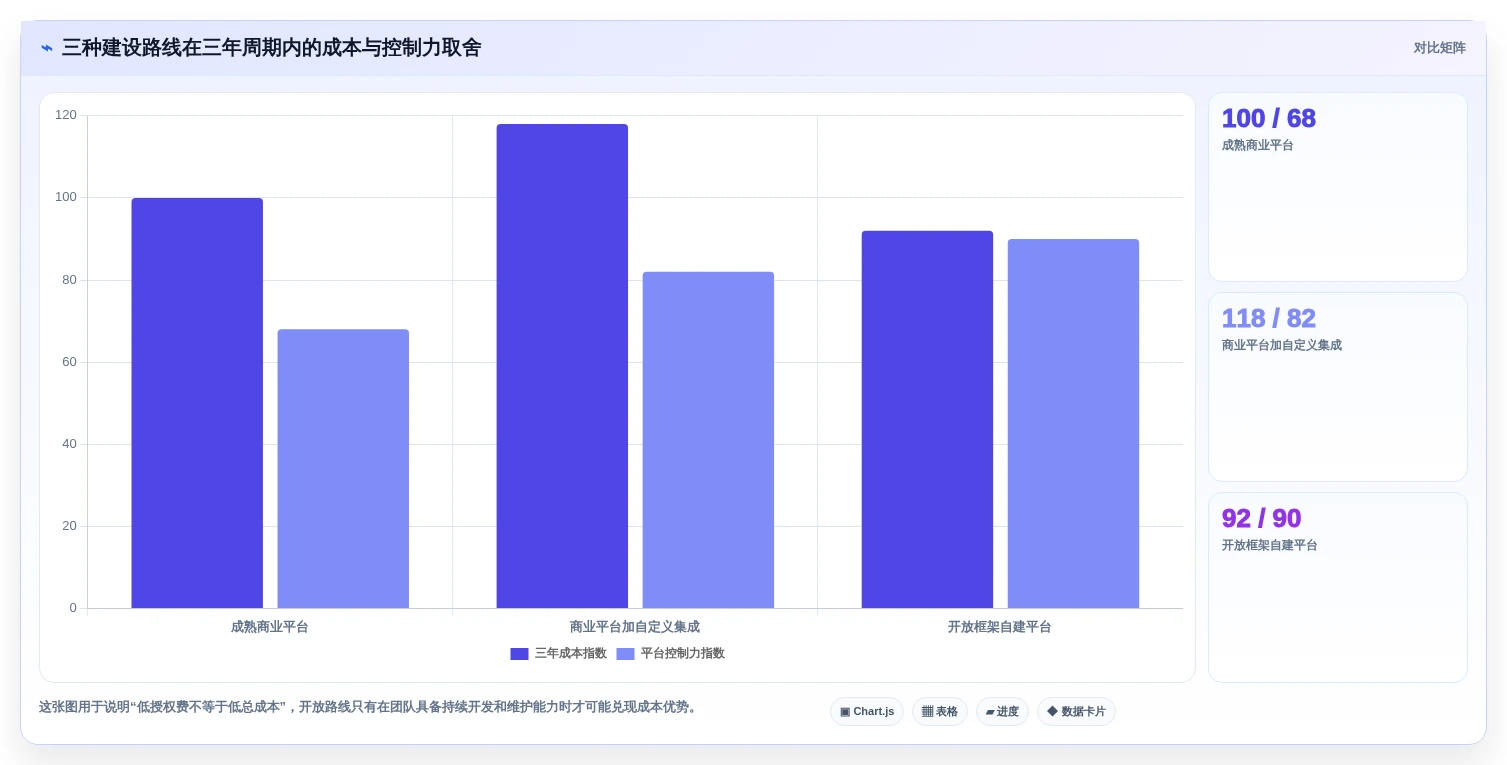Image resolution: width=1507 pixels, height=765 pixels.
Task: Click the 对比矩阵 label in the header
Action: pos(1439,48)
